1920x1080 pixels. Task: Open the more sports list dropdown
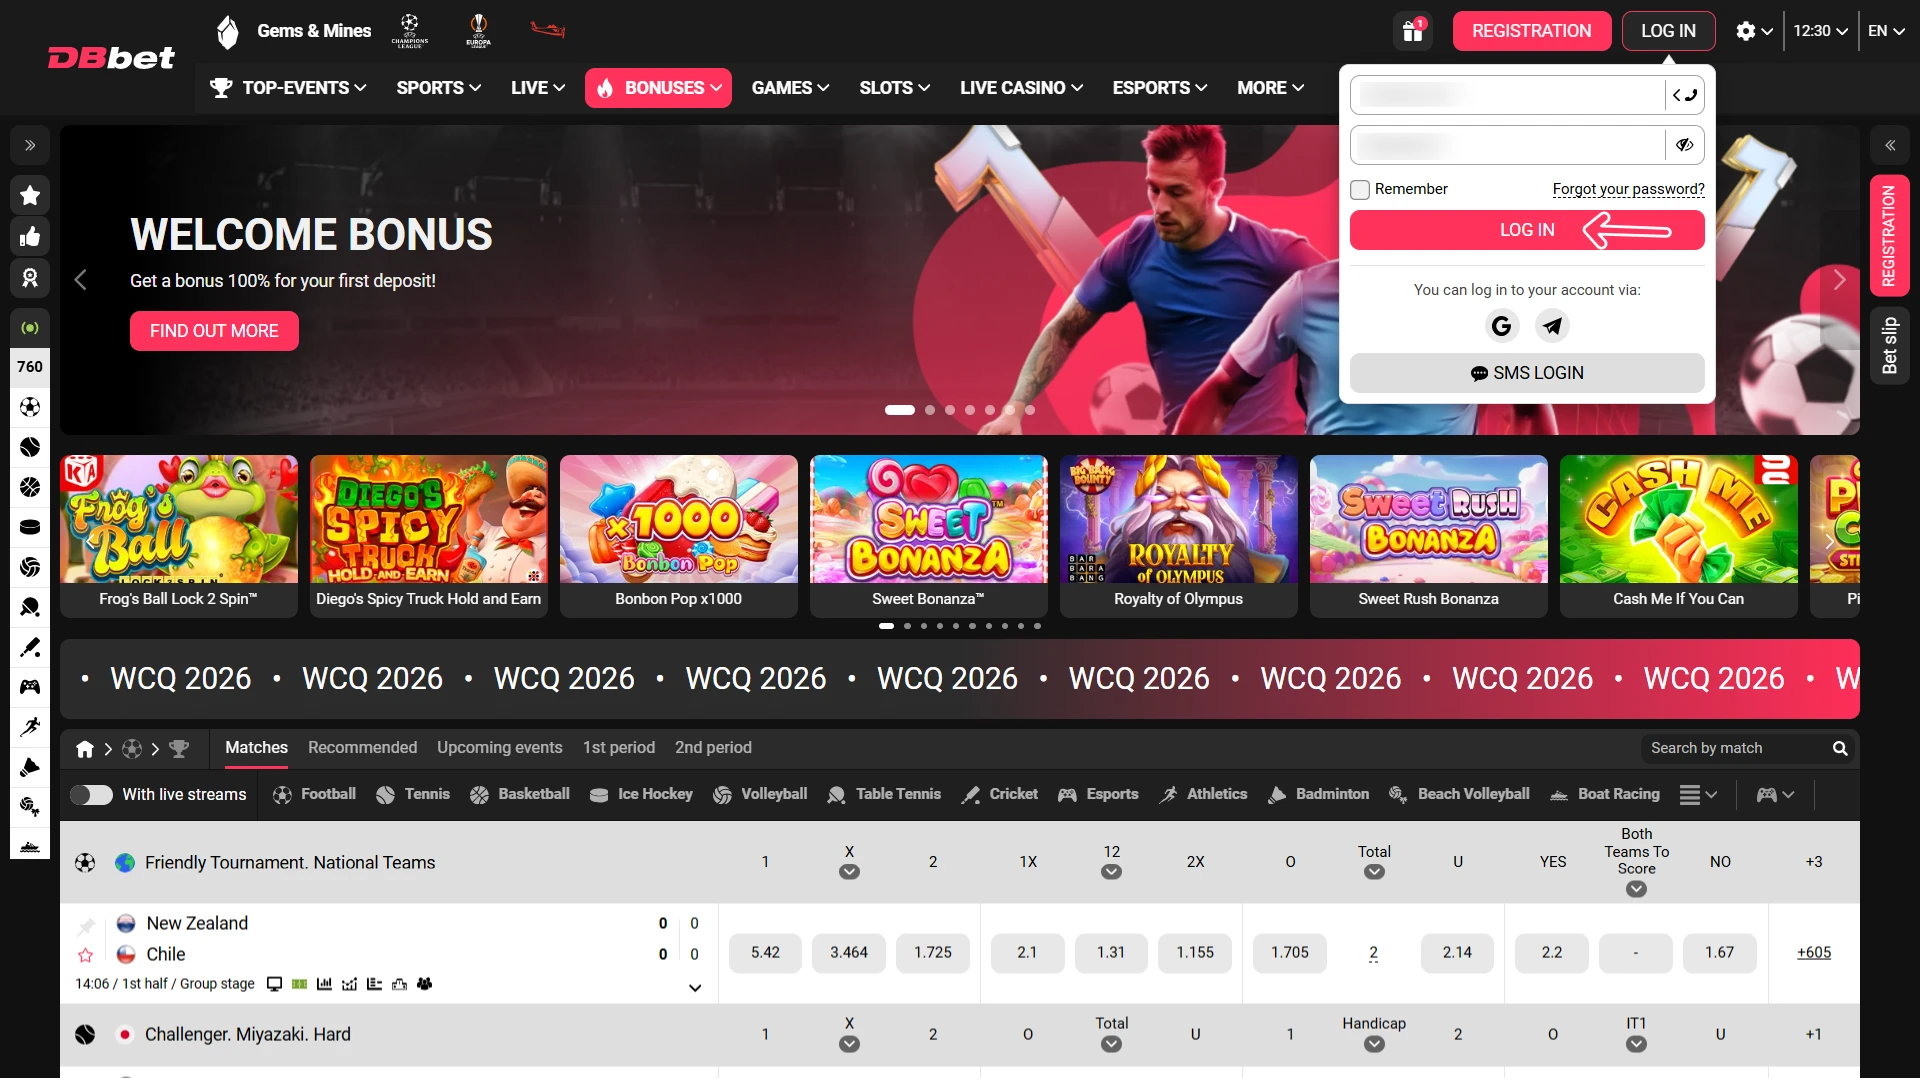point(1698,795)
